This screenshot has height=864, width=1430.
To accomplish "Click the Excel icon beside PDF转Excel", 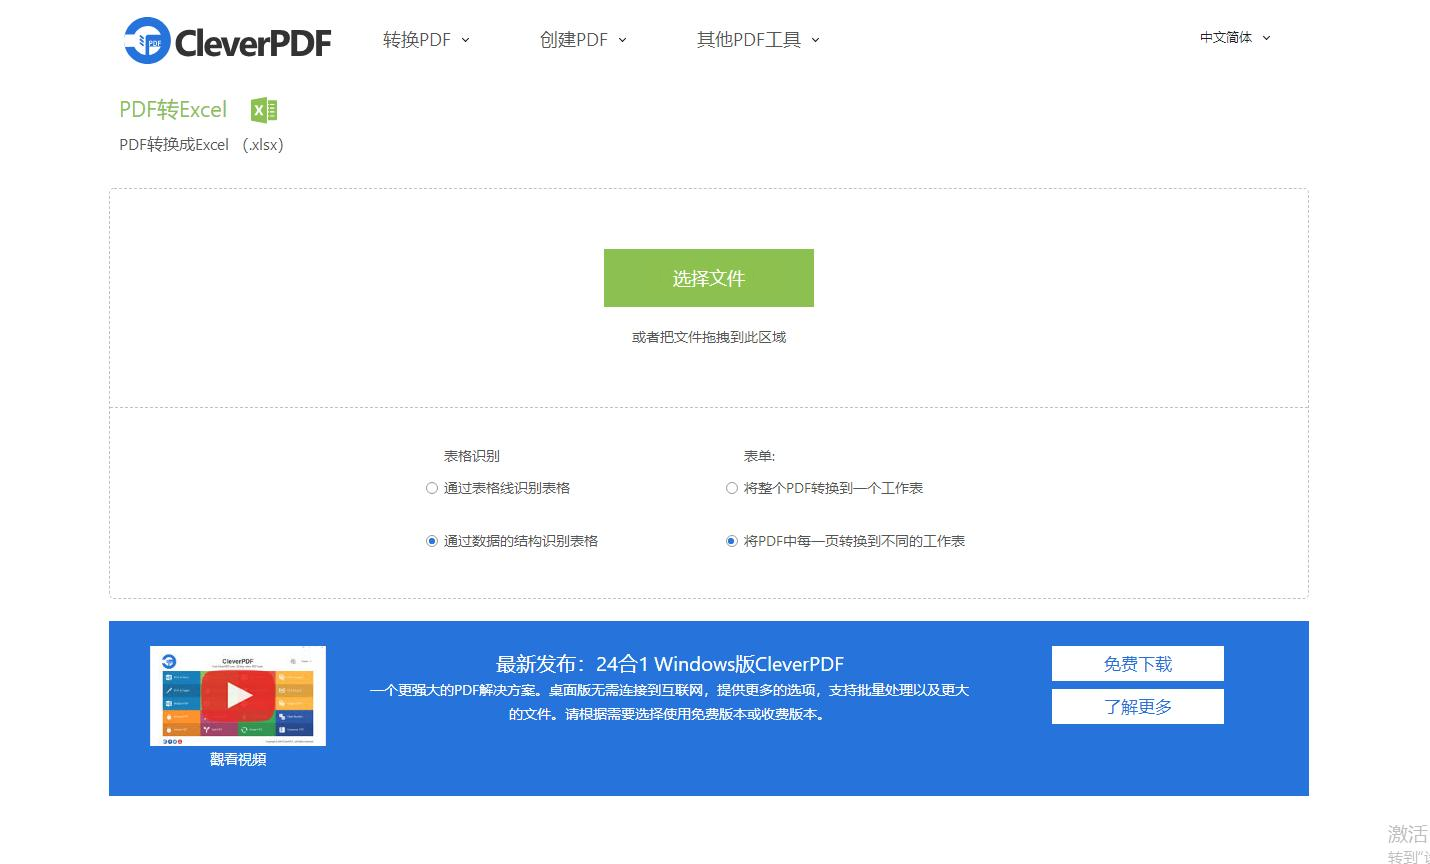I will (264, 110).
